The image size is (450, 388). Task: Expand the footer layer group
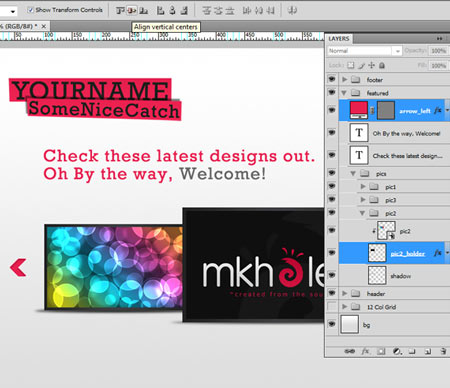coord(345,79)
